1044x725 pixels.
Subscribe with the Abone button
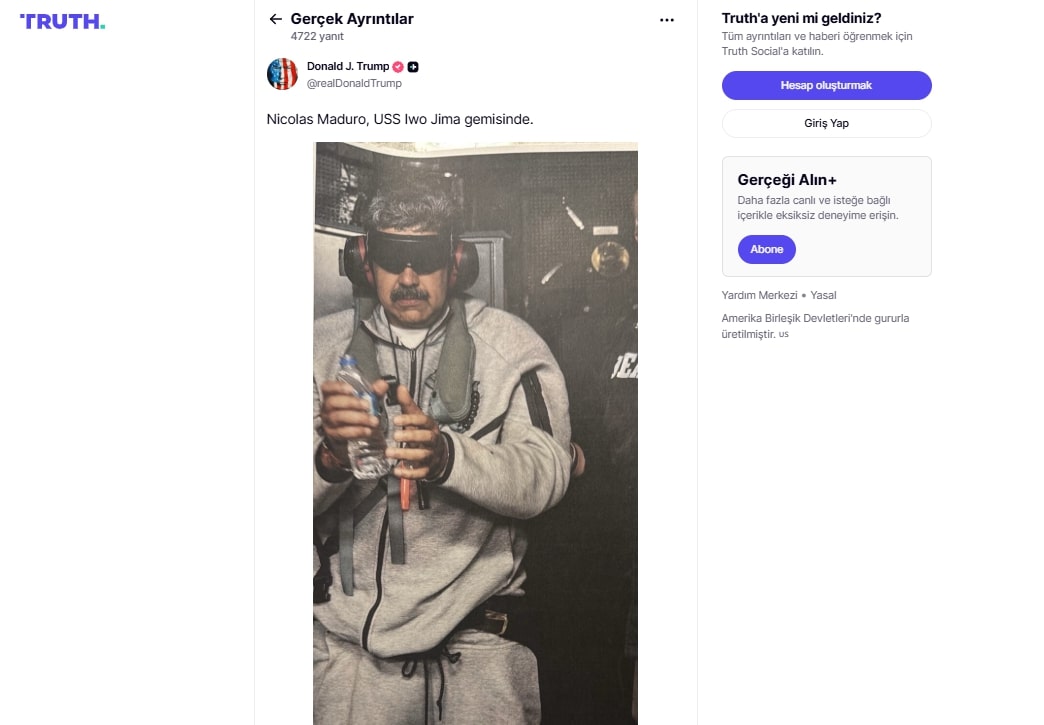click(766, 249)
